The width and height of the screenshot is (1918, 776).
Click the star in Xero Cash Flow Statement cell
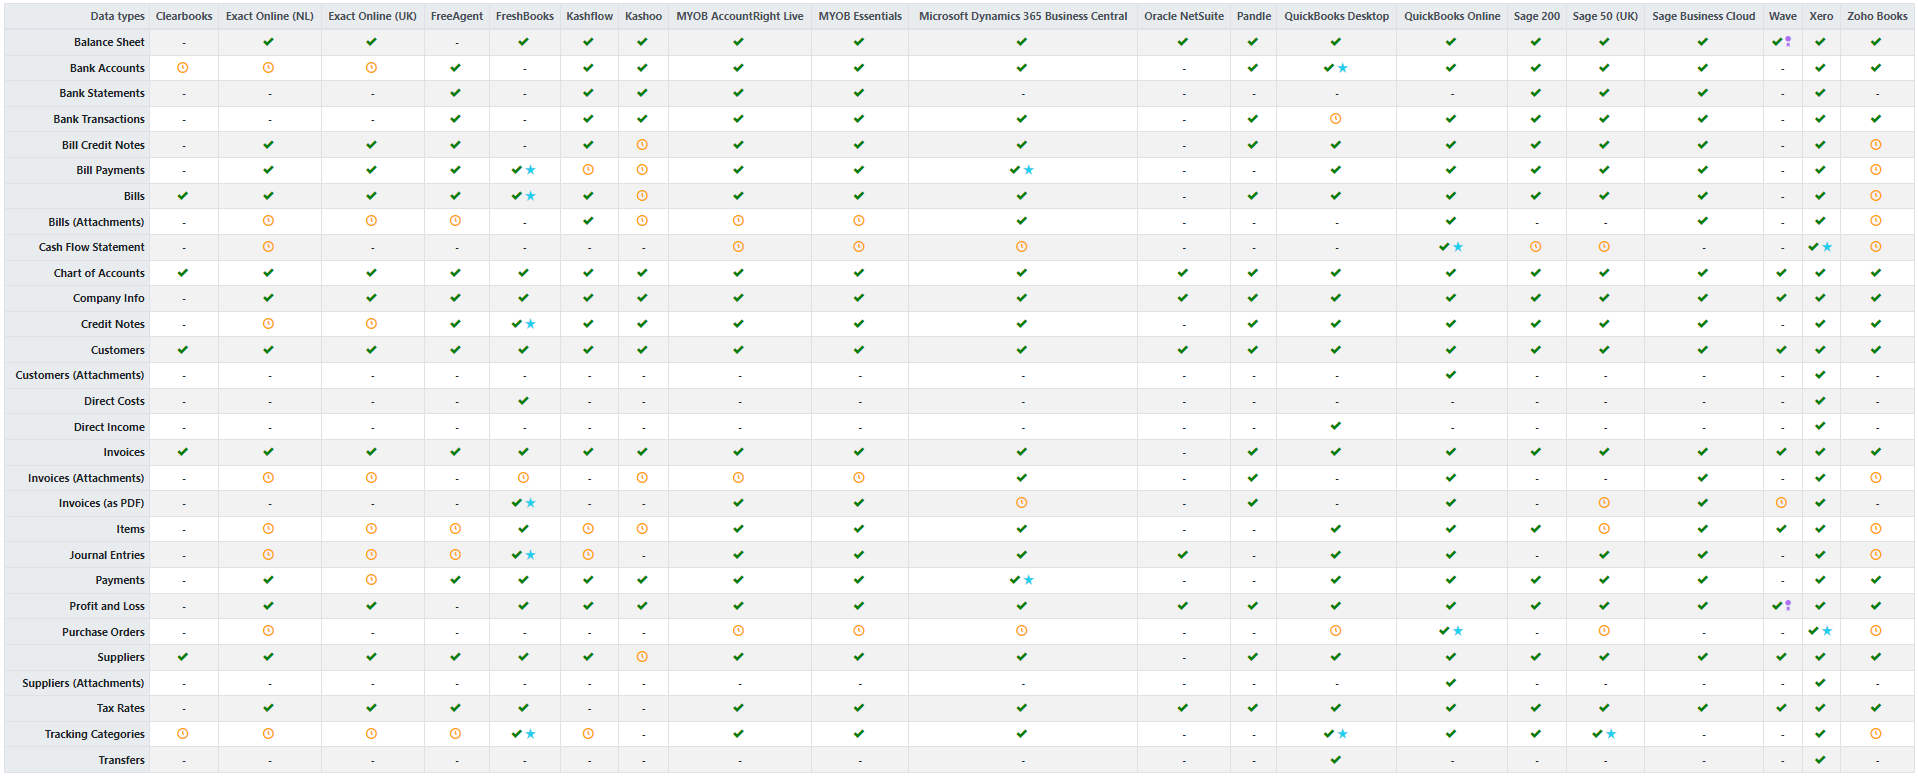[x=1827, y=247]
